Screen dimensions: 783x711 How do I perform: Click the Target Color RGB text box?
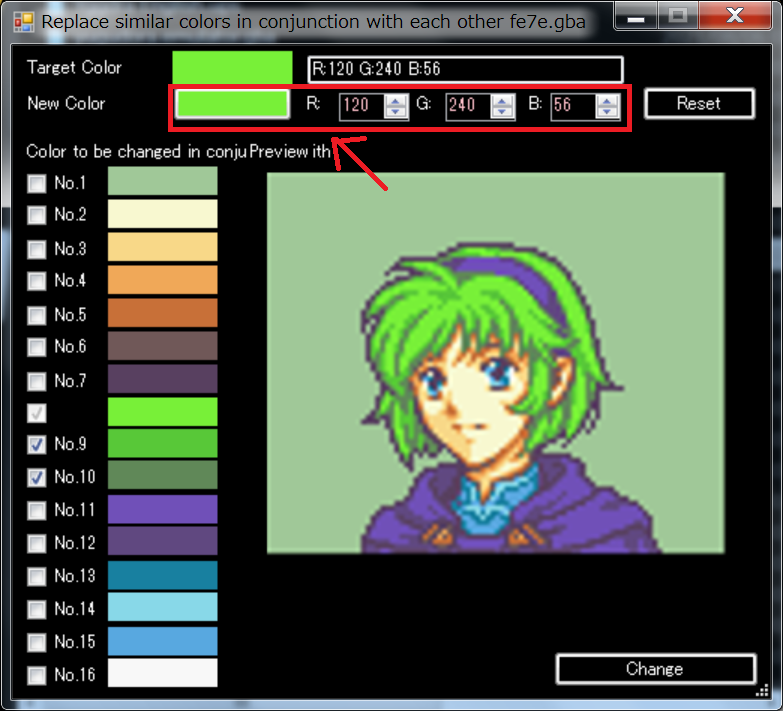465,69
